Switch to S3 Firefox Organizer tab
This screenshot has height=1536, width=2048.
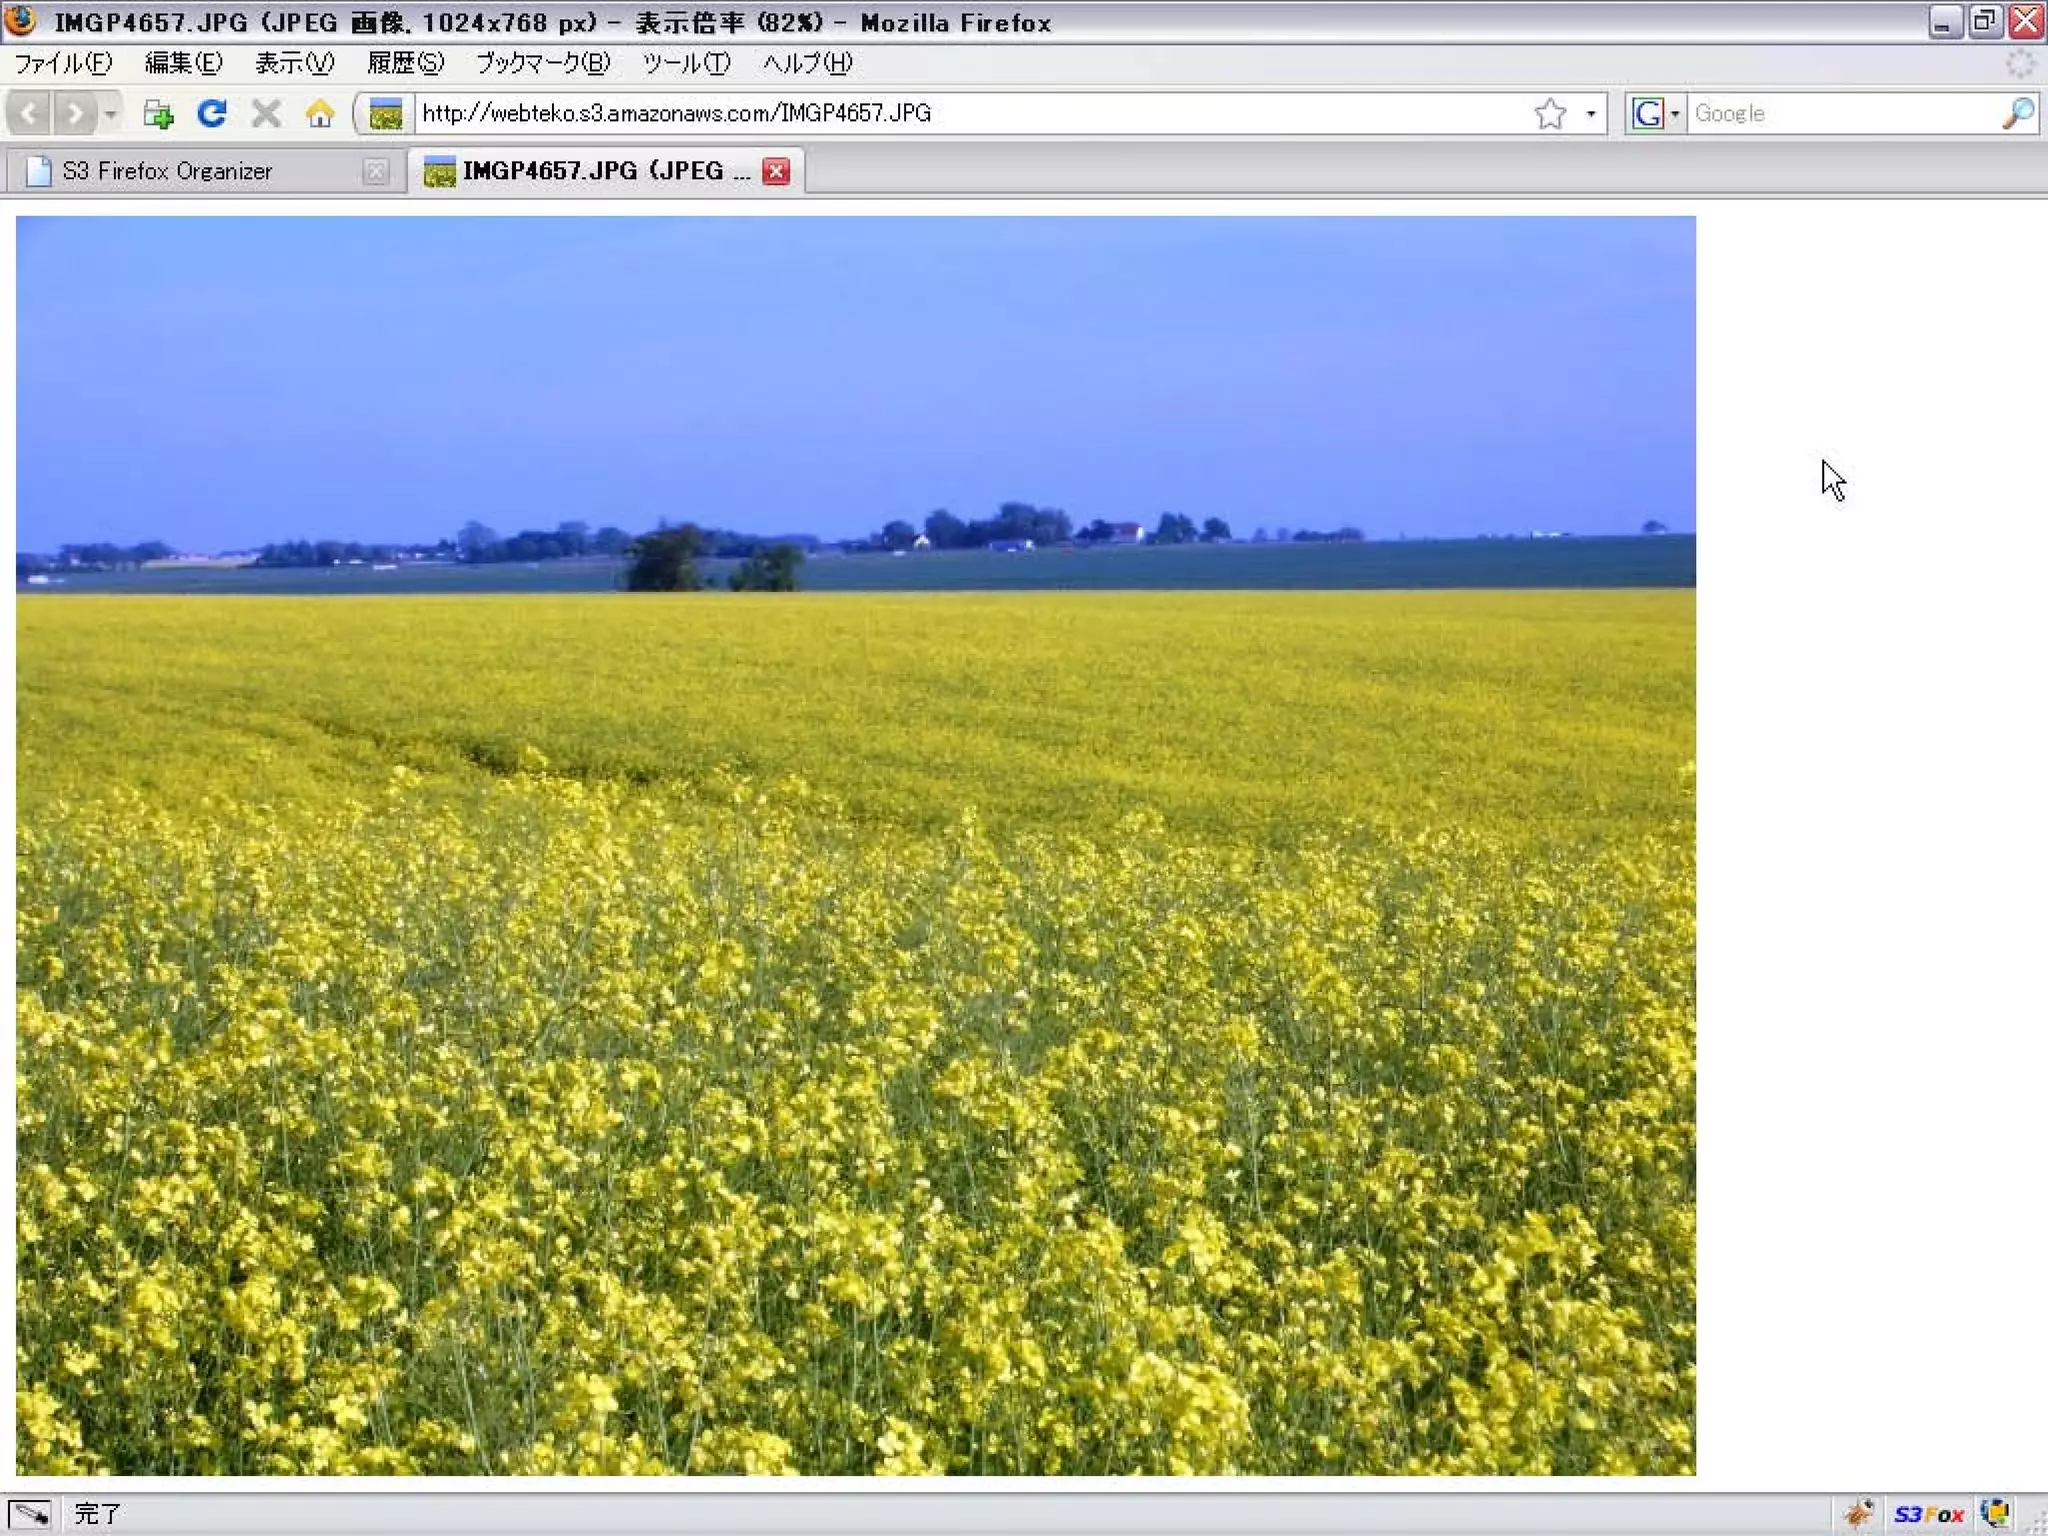(167, 171)
